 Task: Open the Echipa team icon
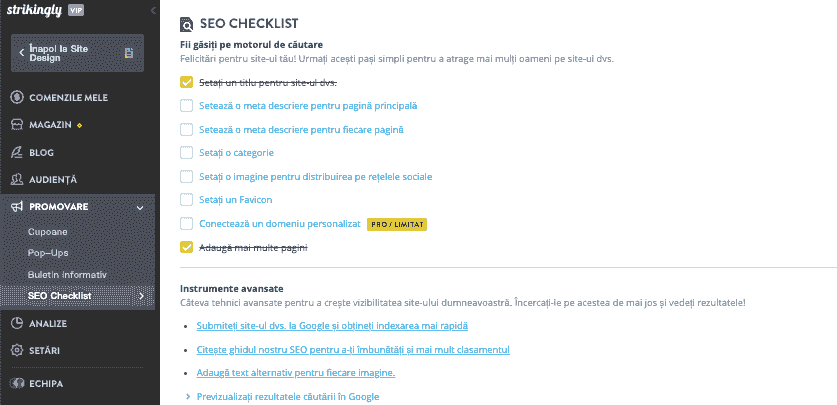coord(17,384)
